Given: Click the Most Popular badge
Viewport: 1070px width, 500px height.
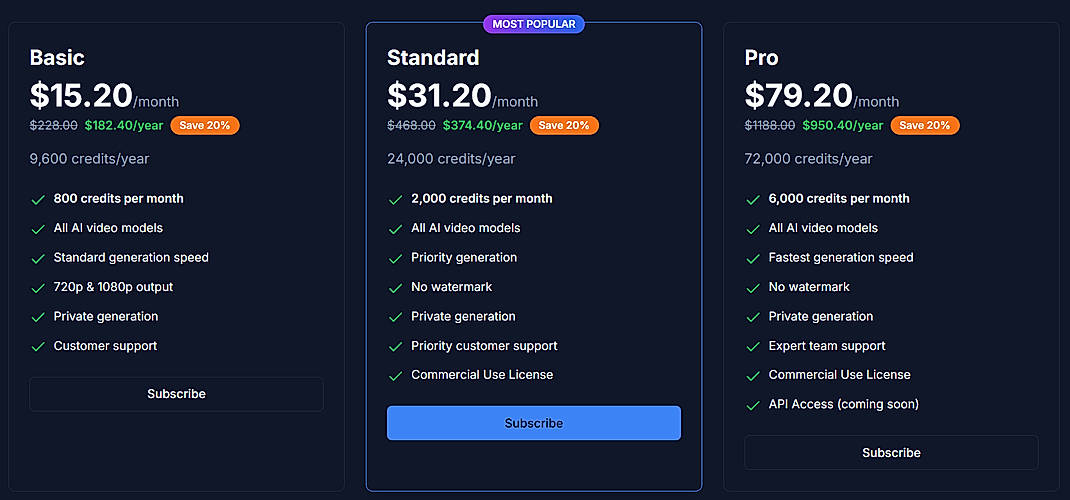Looking at the screenshot, I should point(534,24).
